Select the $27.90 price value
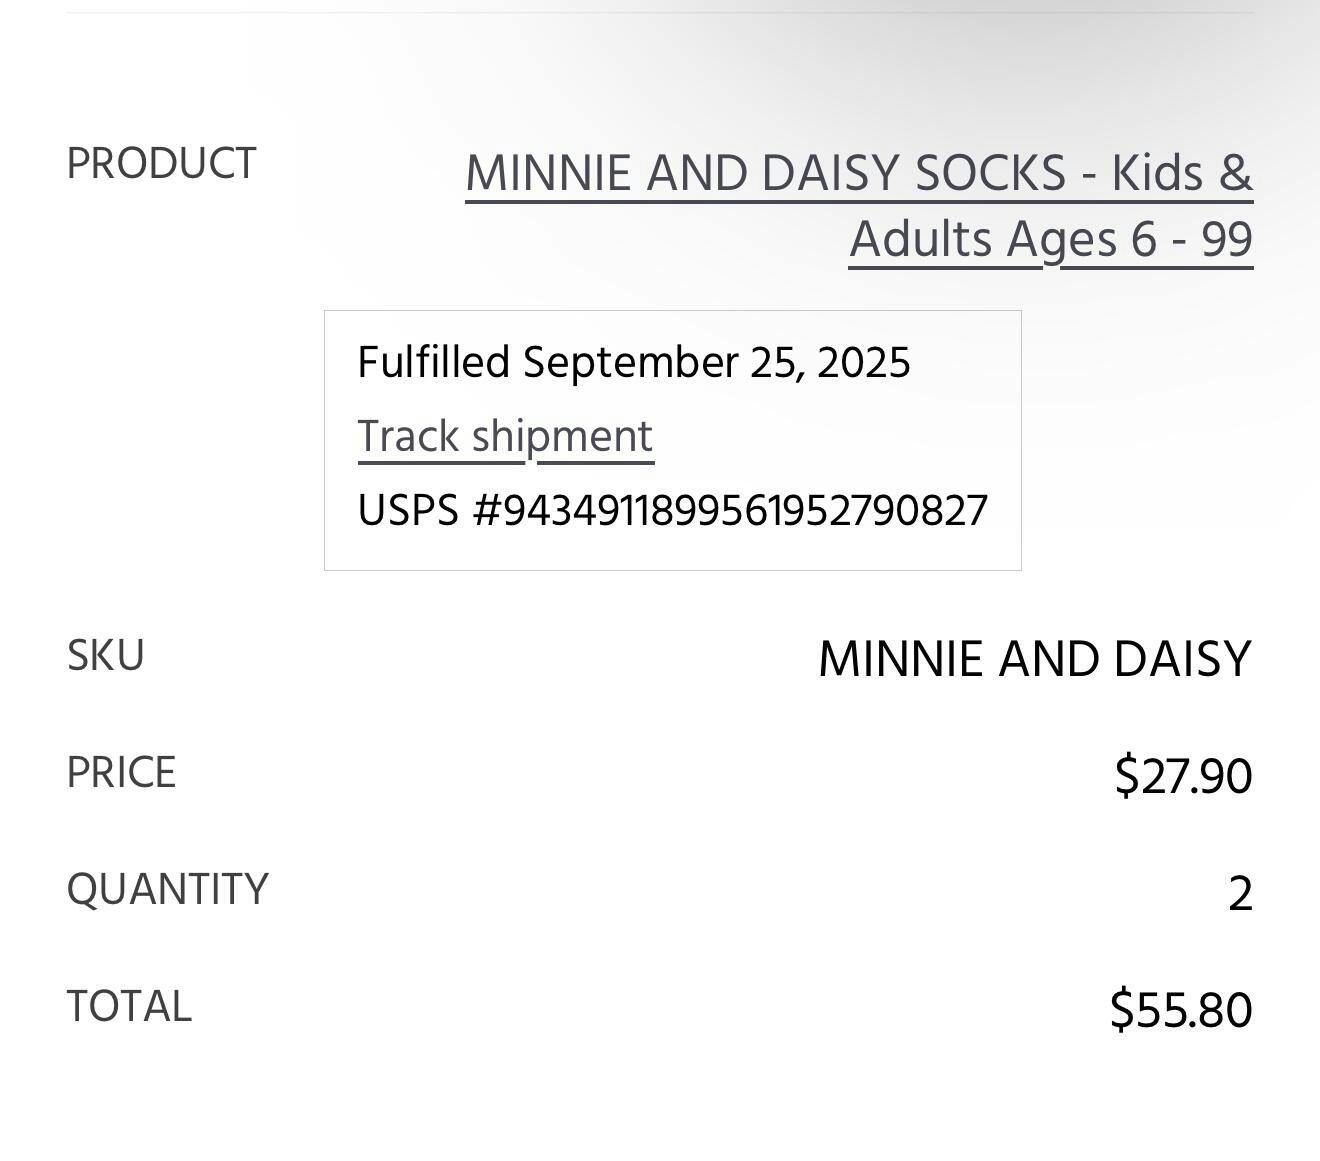The width and height of the screenshot is (1320, 1161). pyautogui.click(x=1182, y=776)
